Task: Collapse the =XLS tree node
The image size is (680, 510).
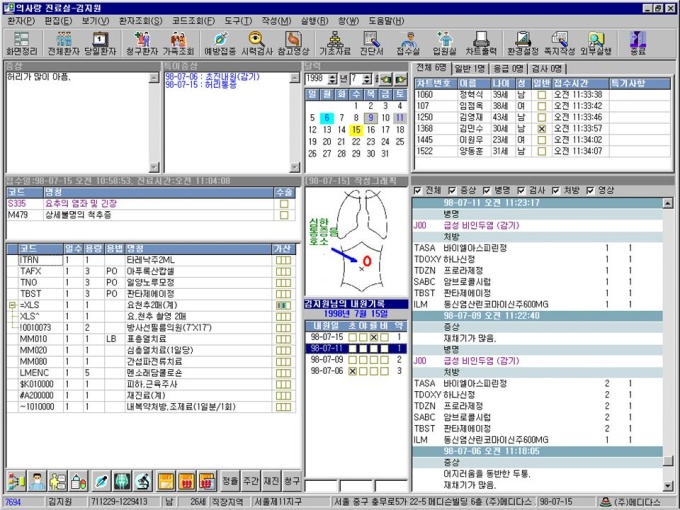Action: click(12, 304)
